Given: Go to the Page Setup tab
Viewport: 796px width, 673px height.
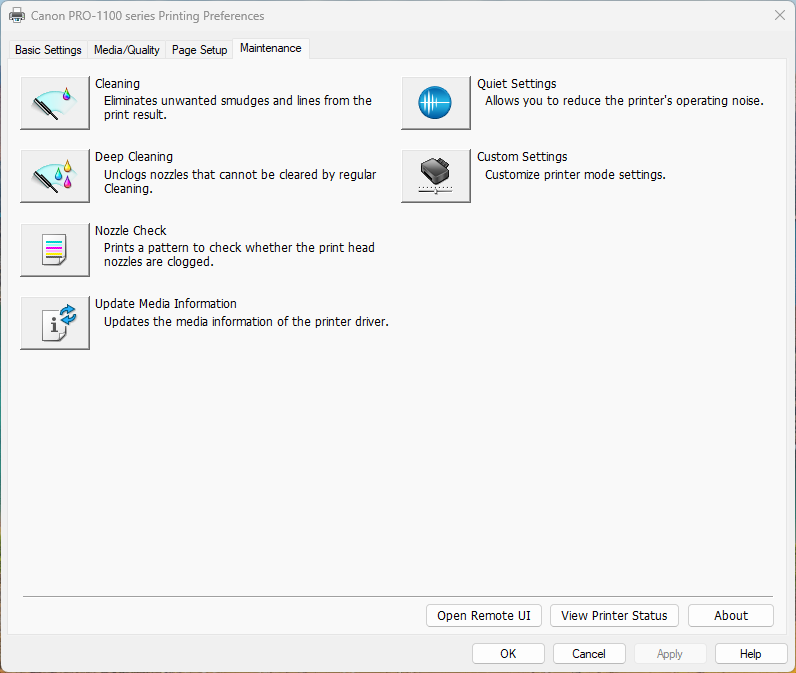Looking at the screenshot, I should pyautogui.click(x=199, y=50).
